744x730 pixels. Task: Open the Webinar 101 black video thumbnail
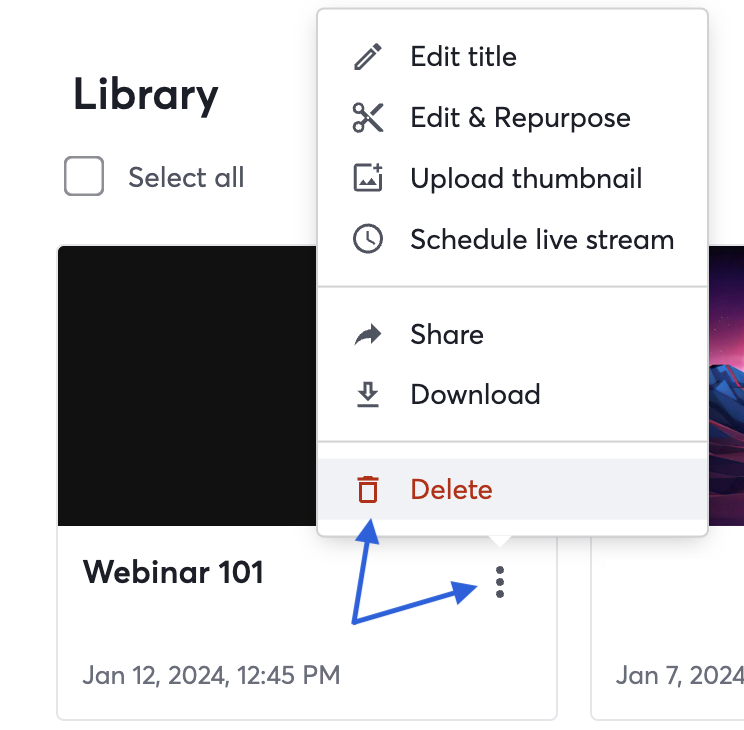tap(187, 385)
